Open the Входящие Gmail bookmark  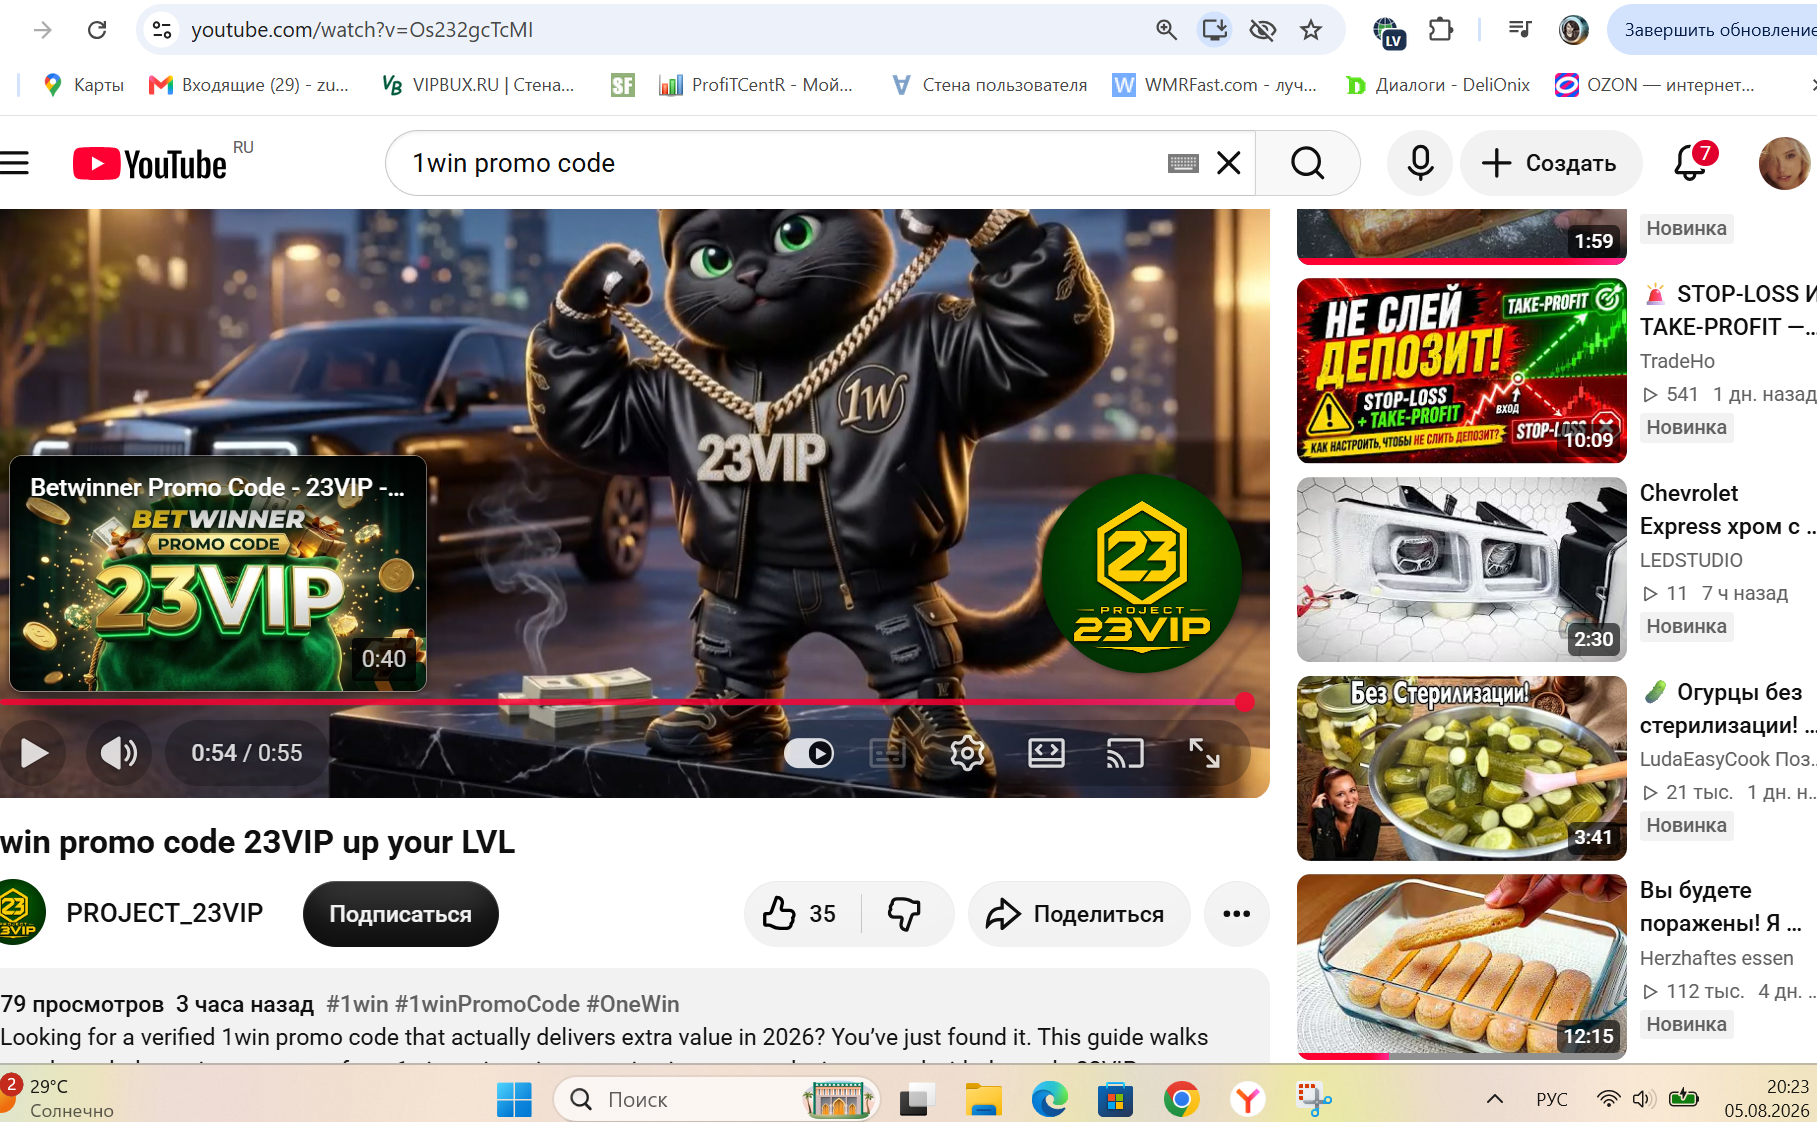click(x=249, y=85)
